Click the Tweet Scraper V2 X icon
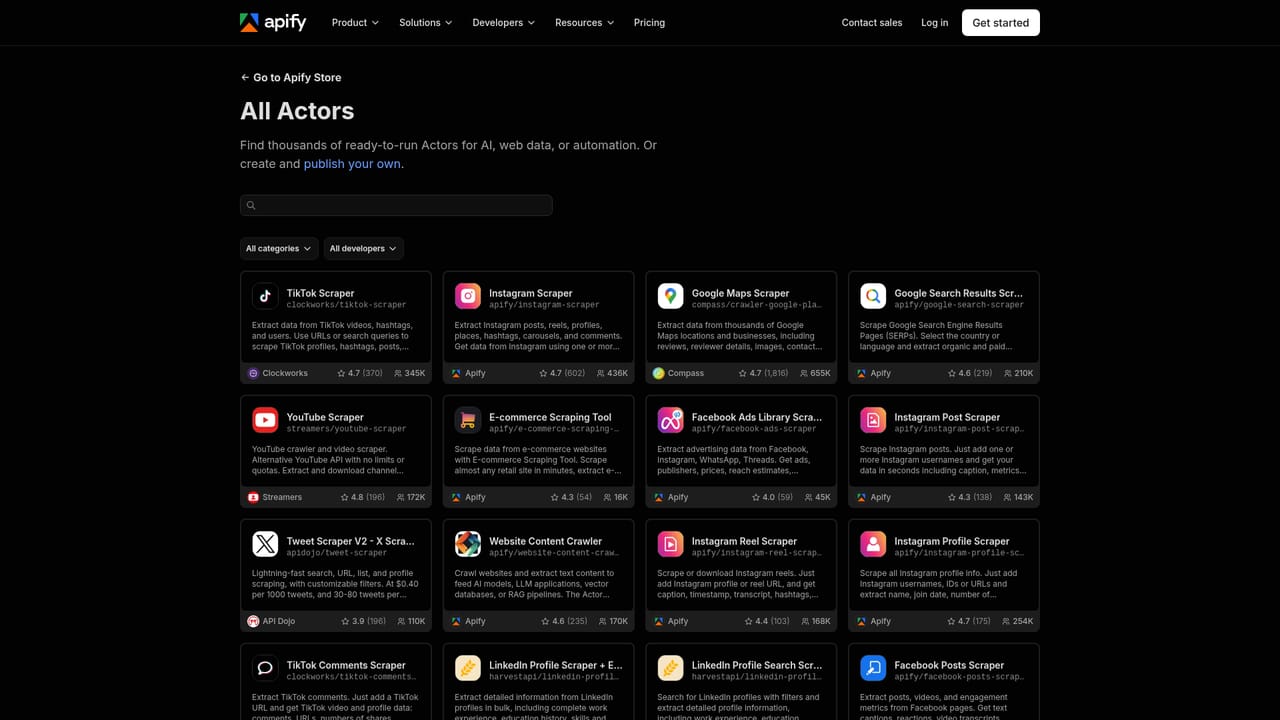1280x720 pixels. click(265, 544)
